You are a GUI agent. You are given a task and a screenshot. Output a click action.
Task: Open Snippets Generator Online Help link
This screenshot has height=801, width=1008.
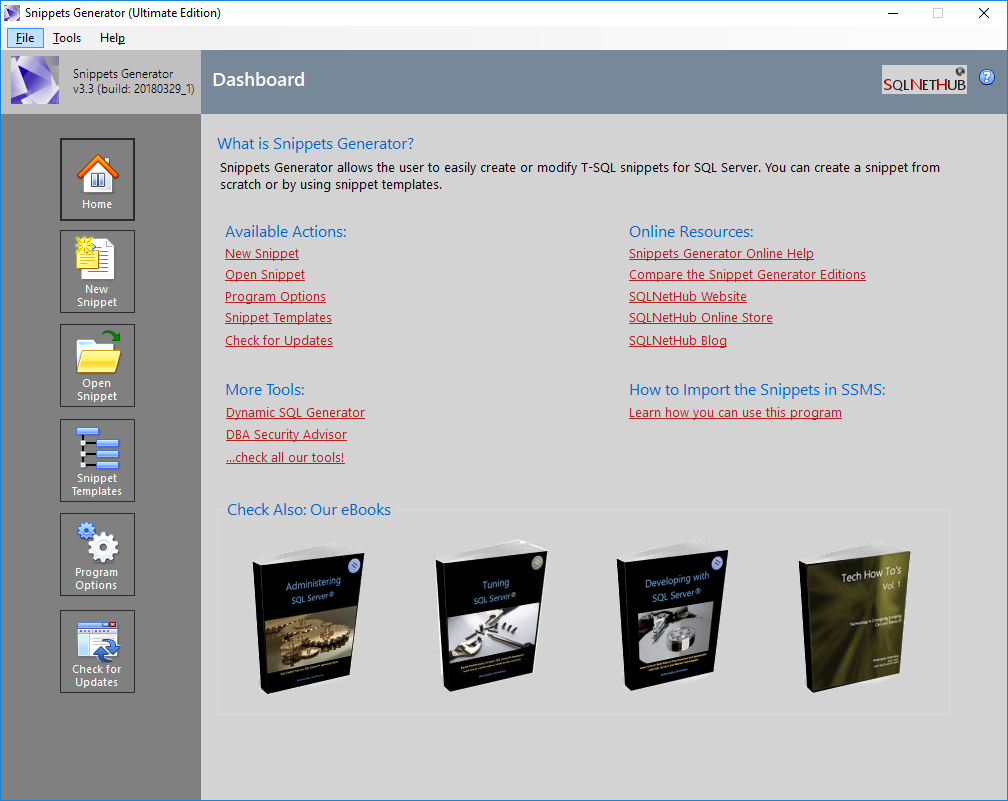pyautogui.click(x=721, y=253)
